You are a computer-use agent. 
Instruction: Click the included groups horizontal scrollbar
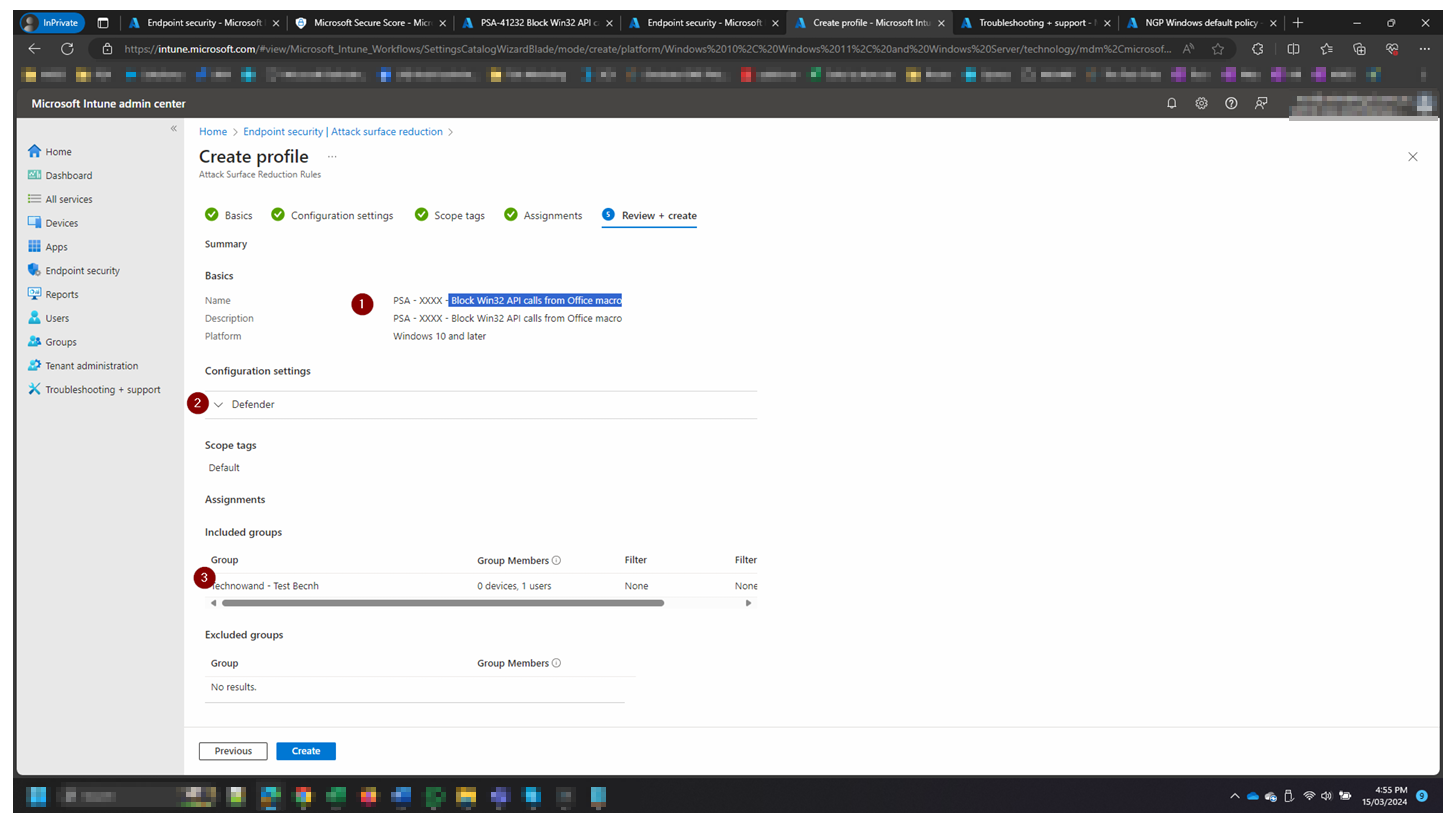443,603
